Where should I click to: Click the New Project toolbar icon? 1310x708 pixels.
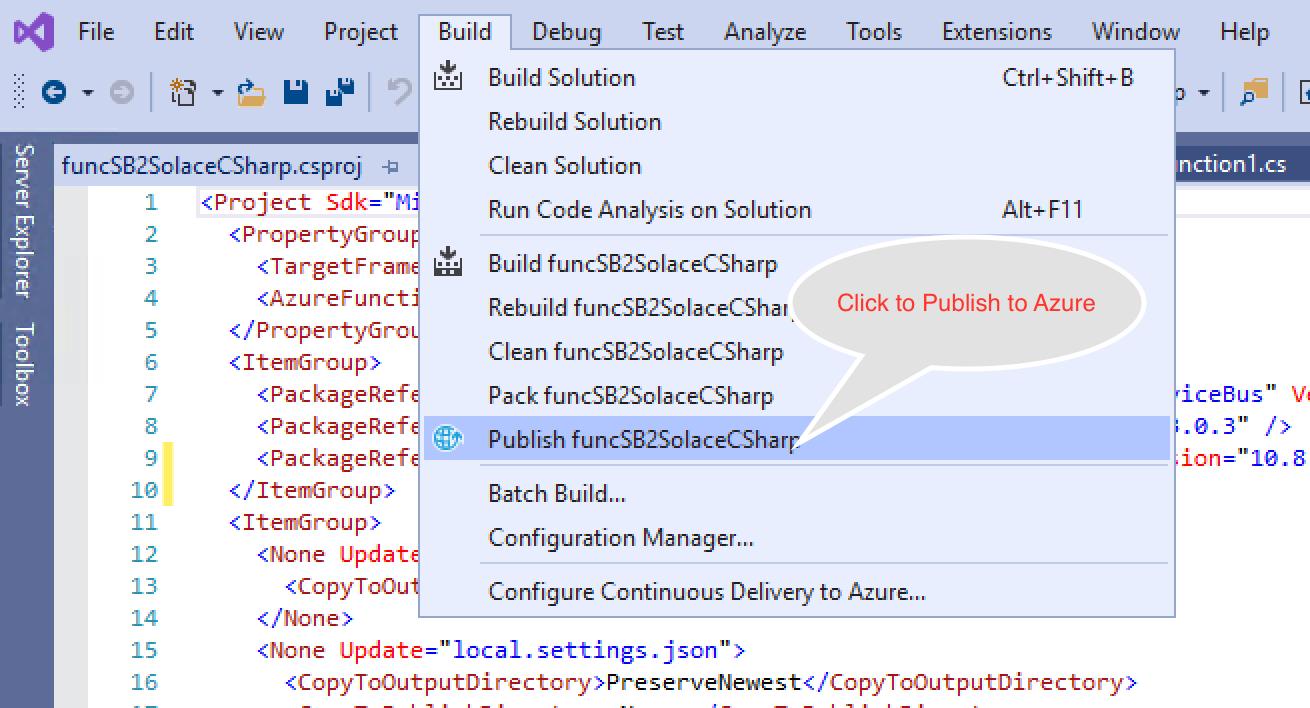tap(183, 93)
